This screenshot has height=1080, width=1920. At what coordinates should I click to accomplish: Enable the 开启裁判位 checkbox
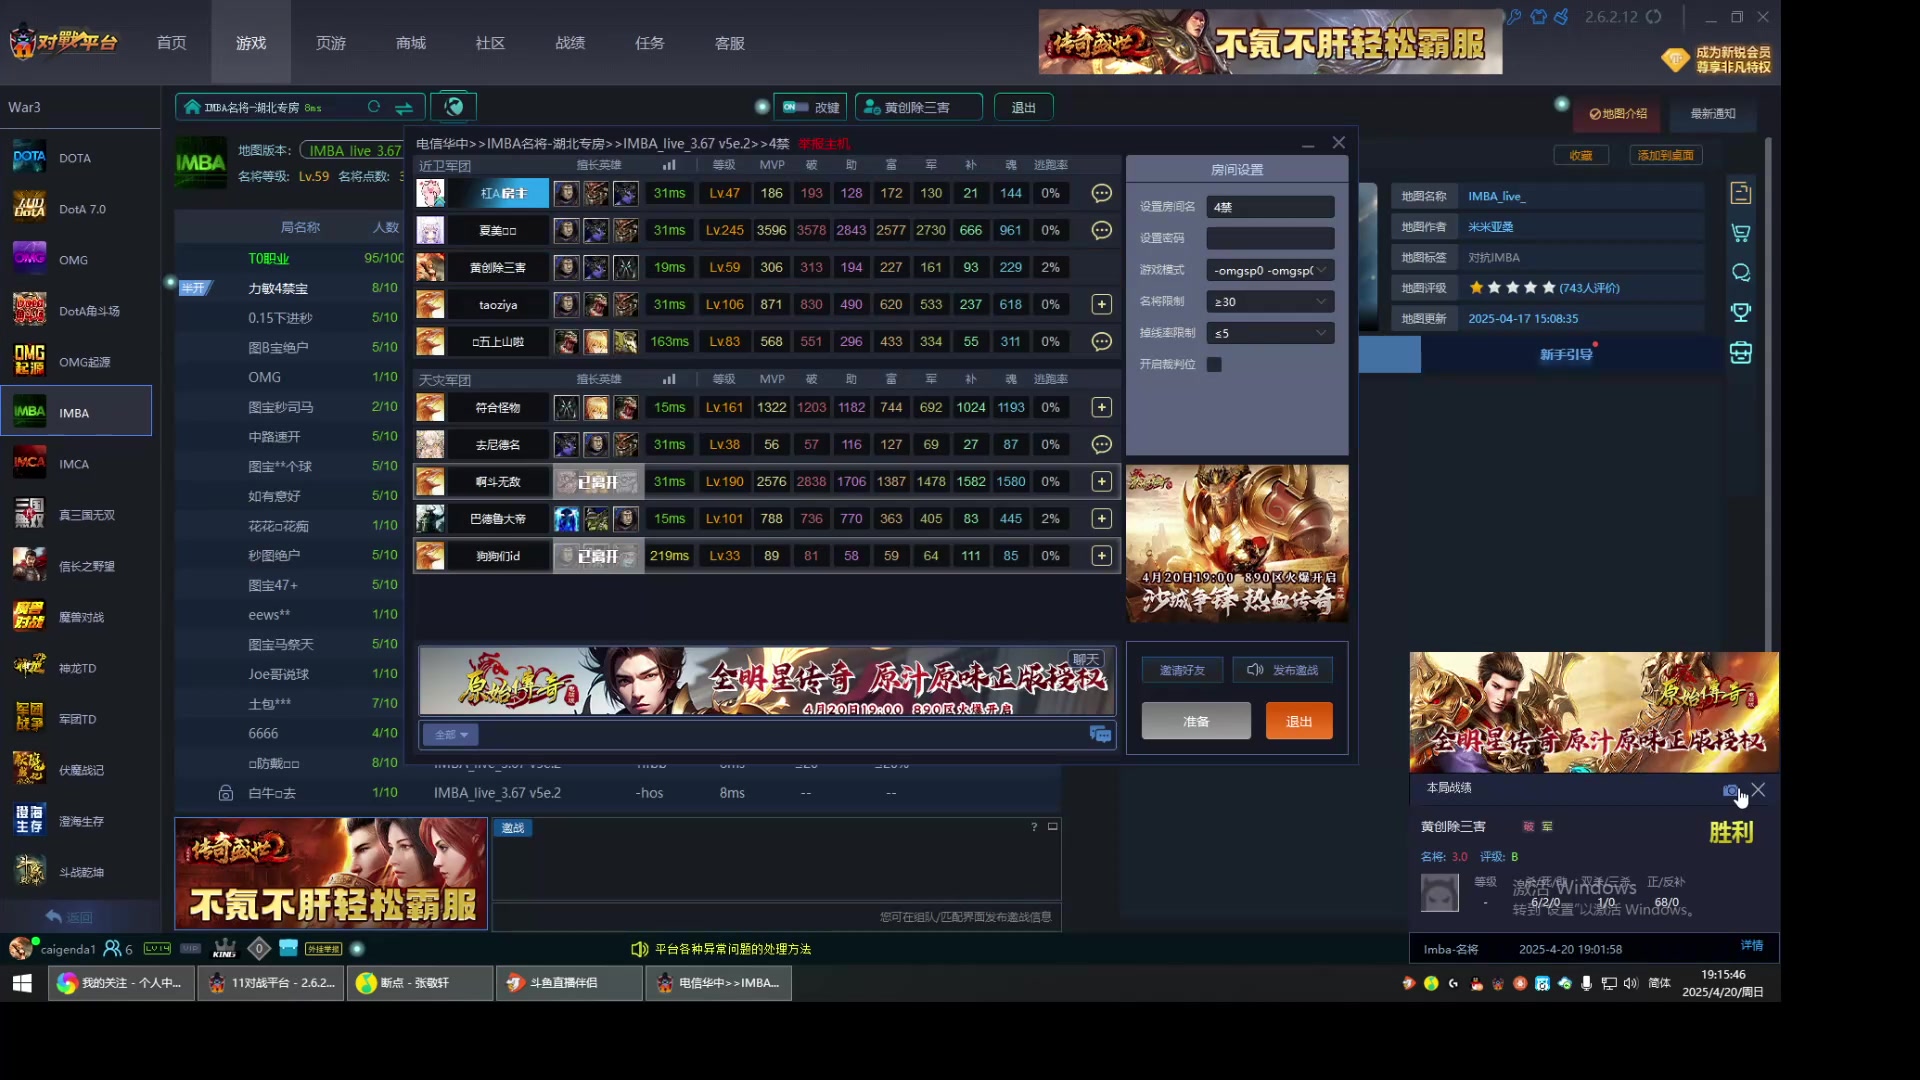click(1214, 364)
